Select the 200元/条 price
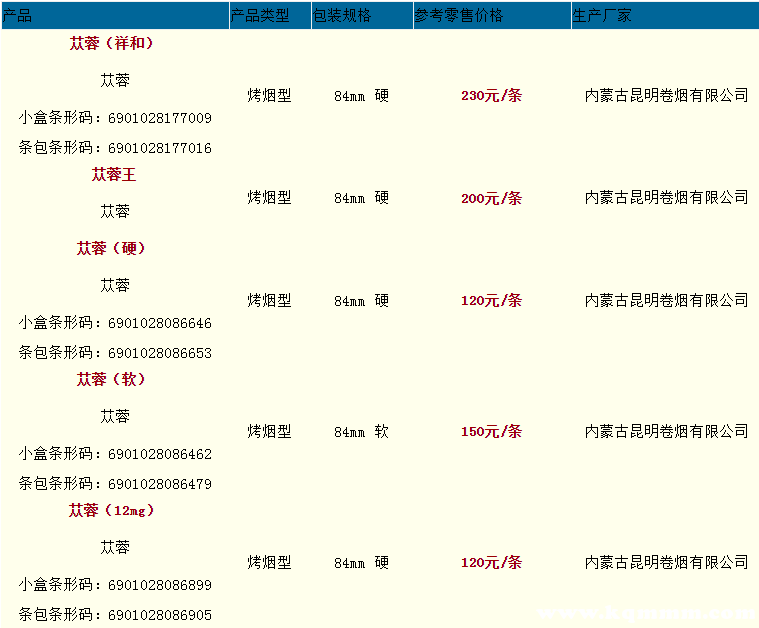The width and height of the screenshot is (759, 628). (491, 198)
